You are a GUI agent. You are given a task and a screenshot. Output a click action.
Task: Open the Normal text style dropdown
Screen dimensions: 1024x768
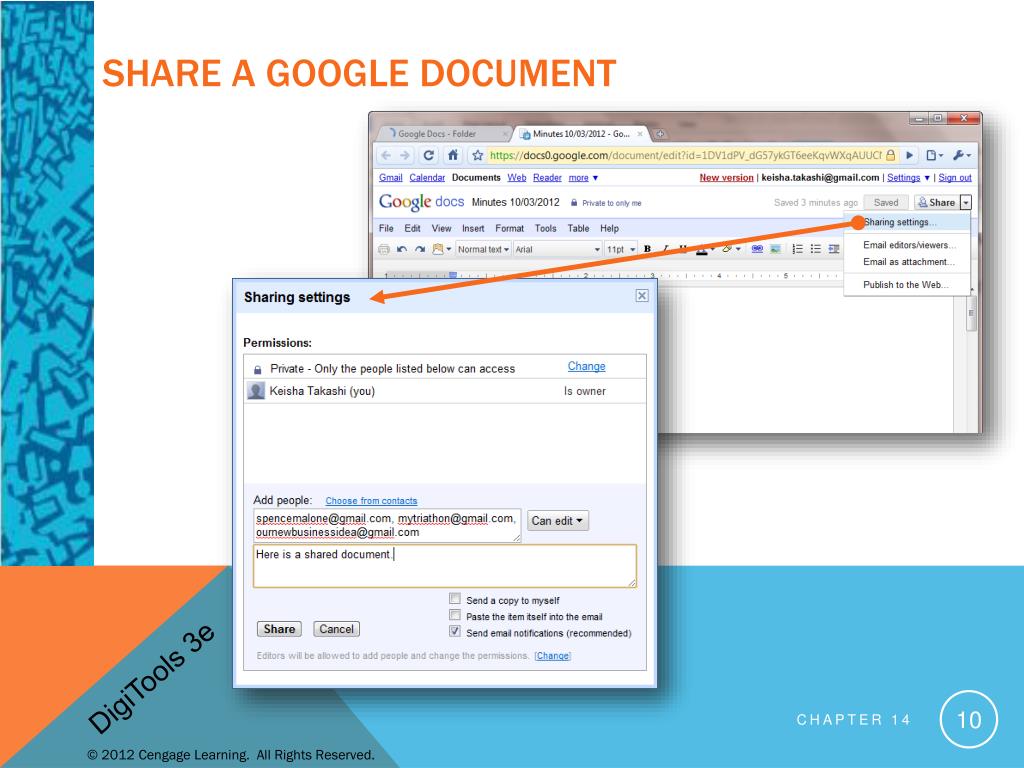[483, 249]
